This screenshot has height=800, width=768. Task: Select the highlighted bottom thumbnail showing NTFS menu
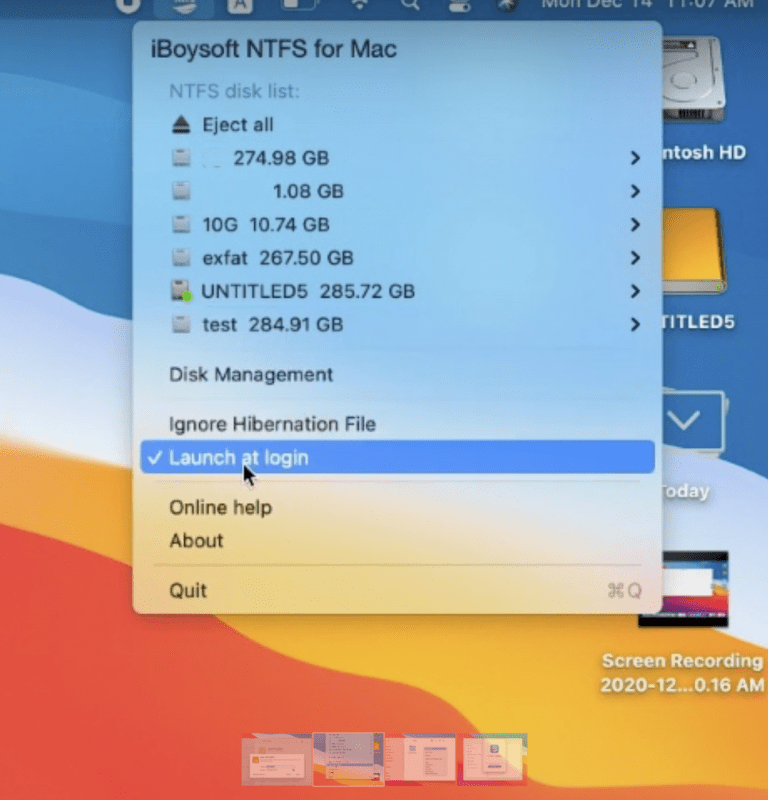[349, 759]
